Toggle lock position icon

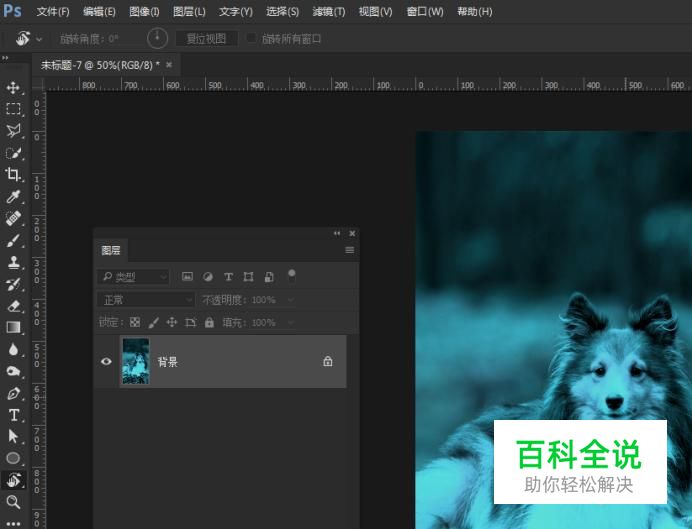point(172,323)
